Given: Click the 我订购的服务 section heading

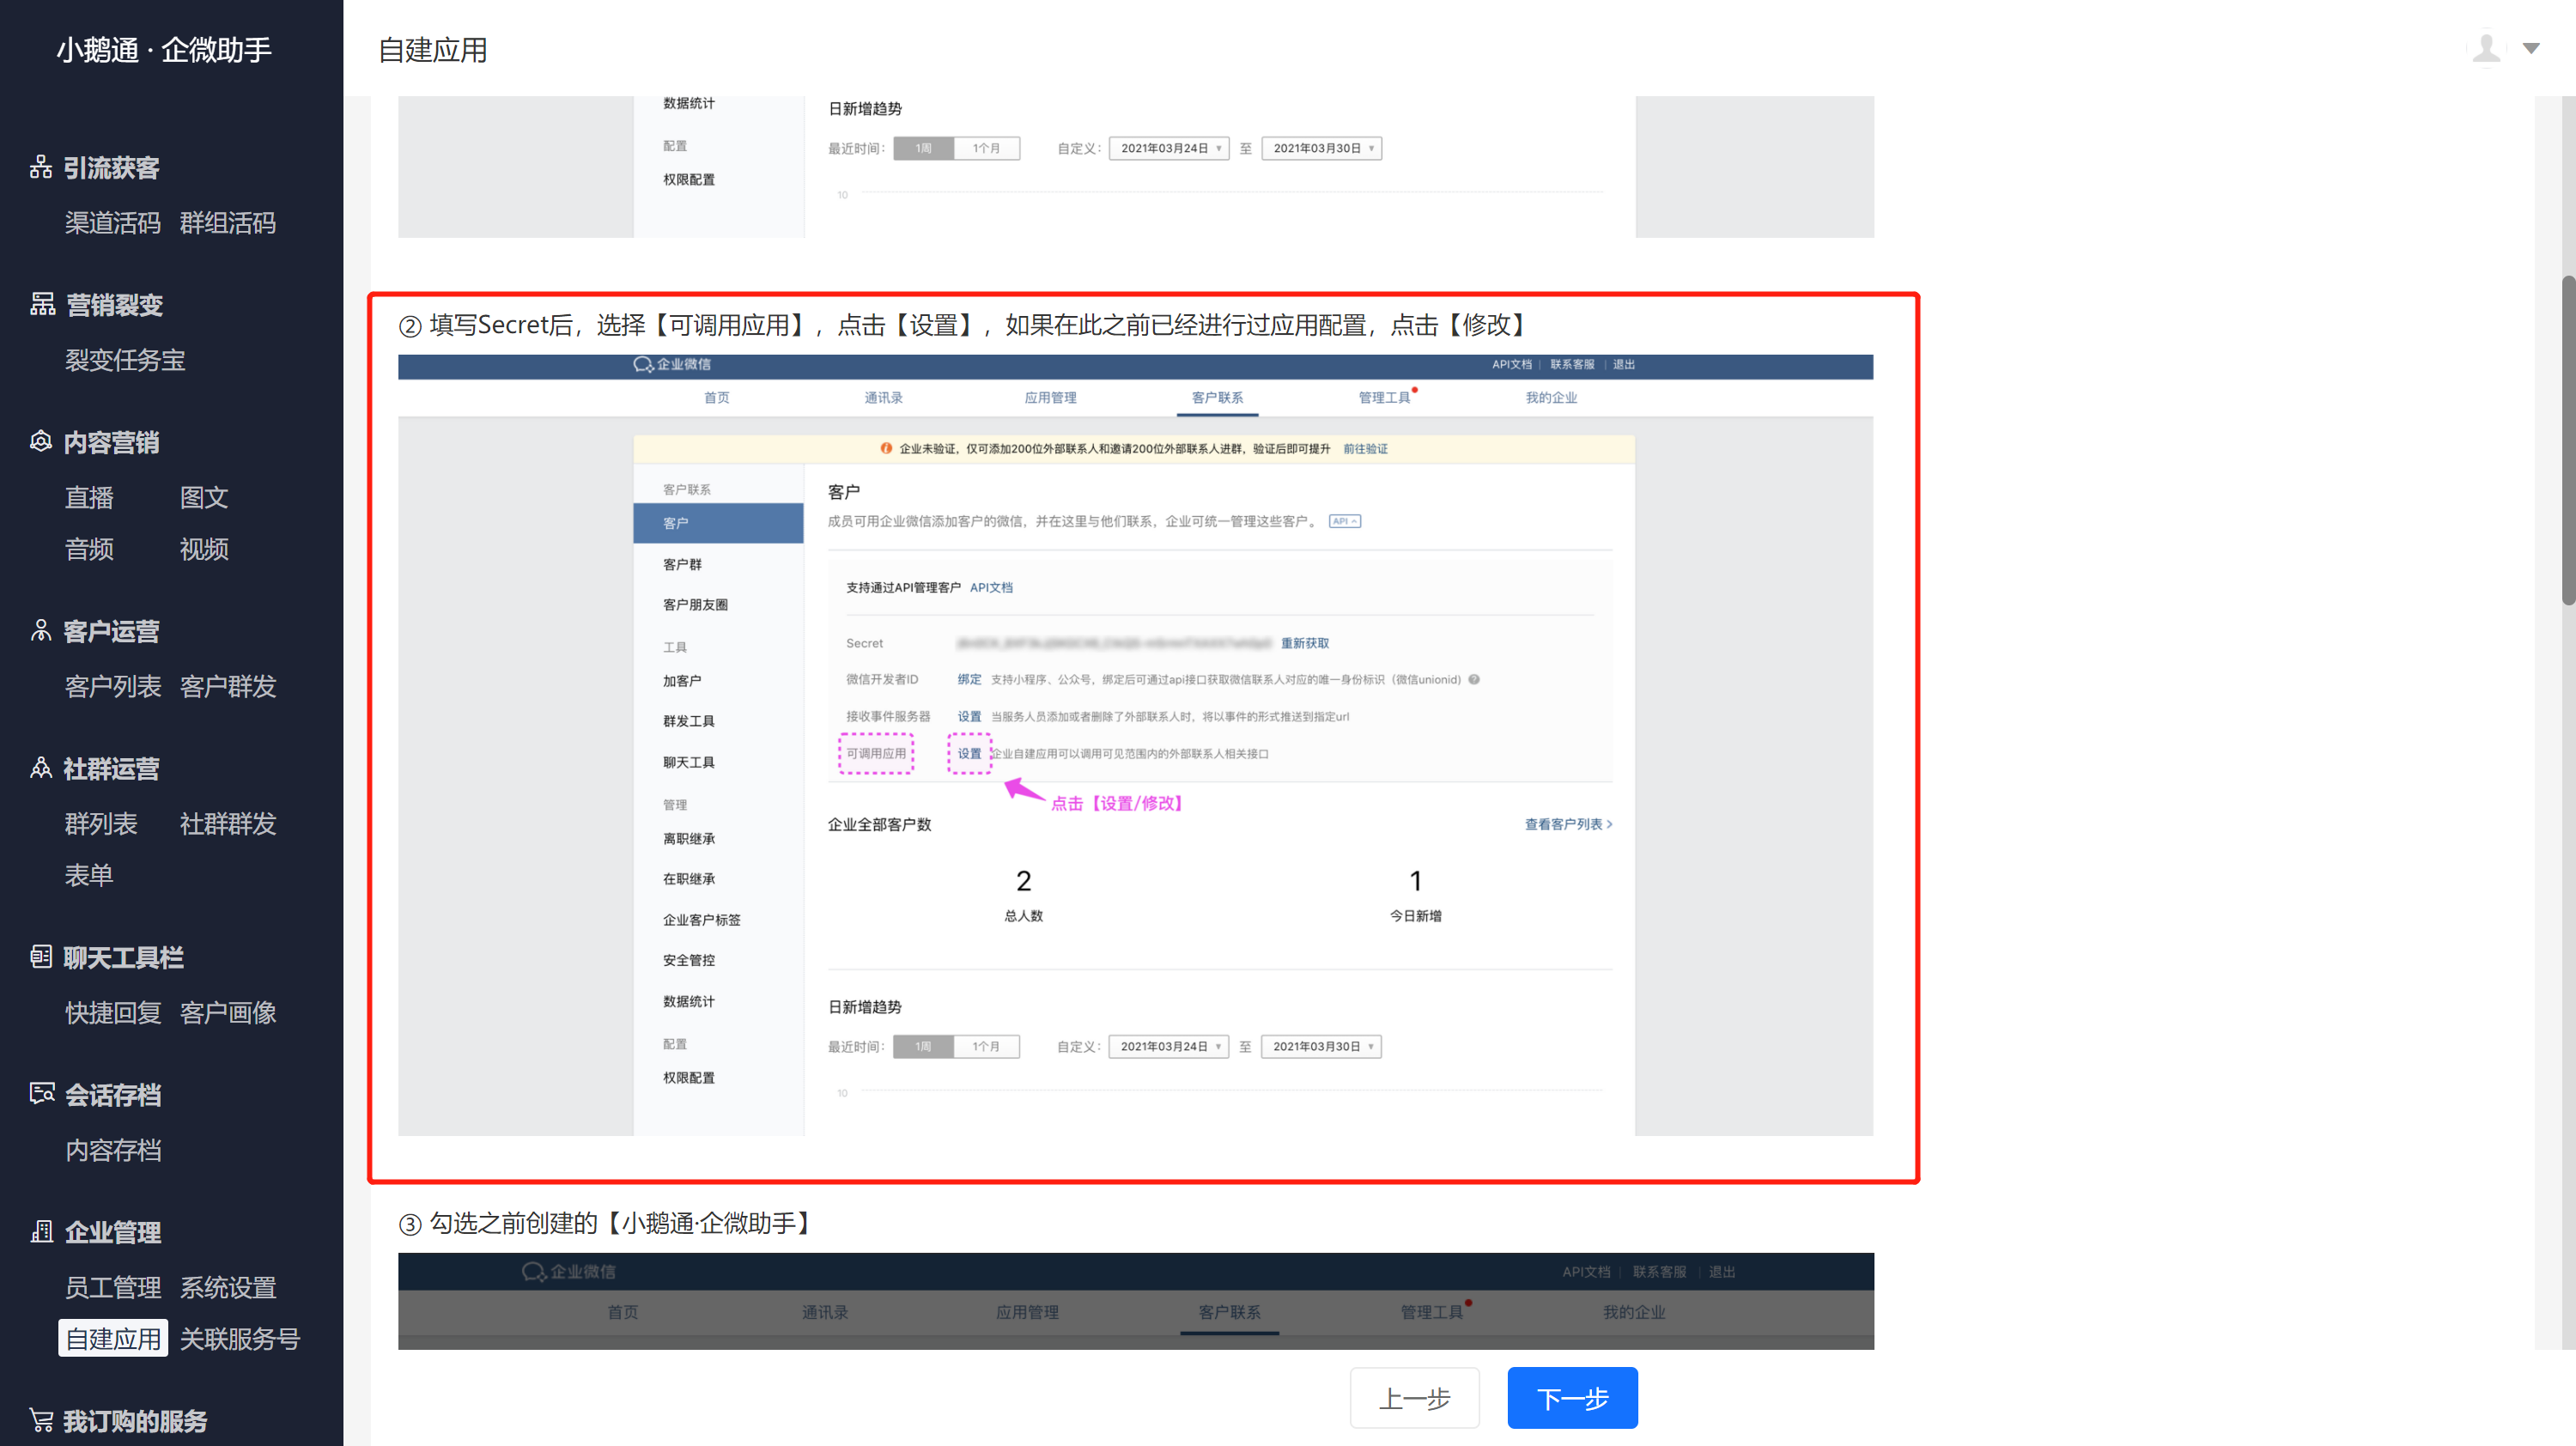Looking at the screenshot, I should pyautogui.click(x=136, y=1419).
